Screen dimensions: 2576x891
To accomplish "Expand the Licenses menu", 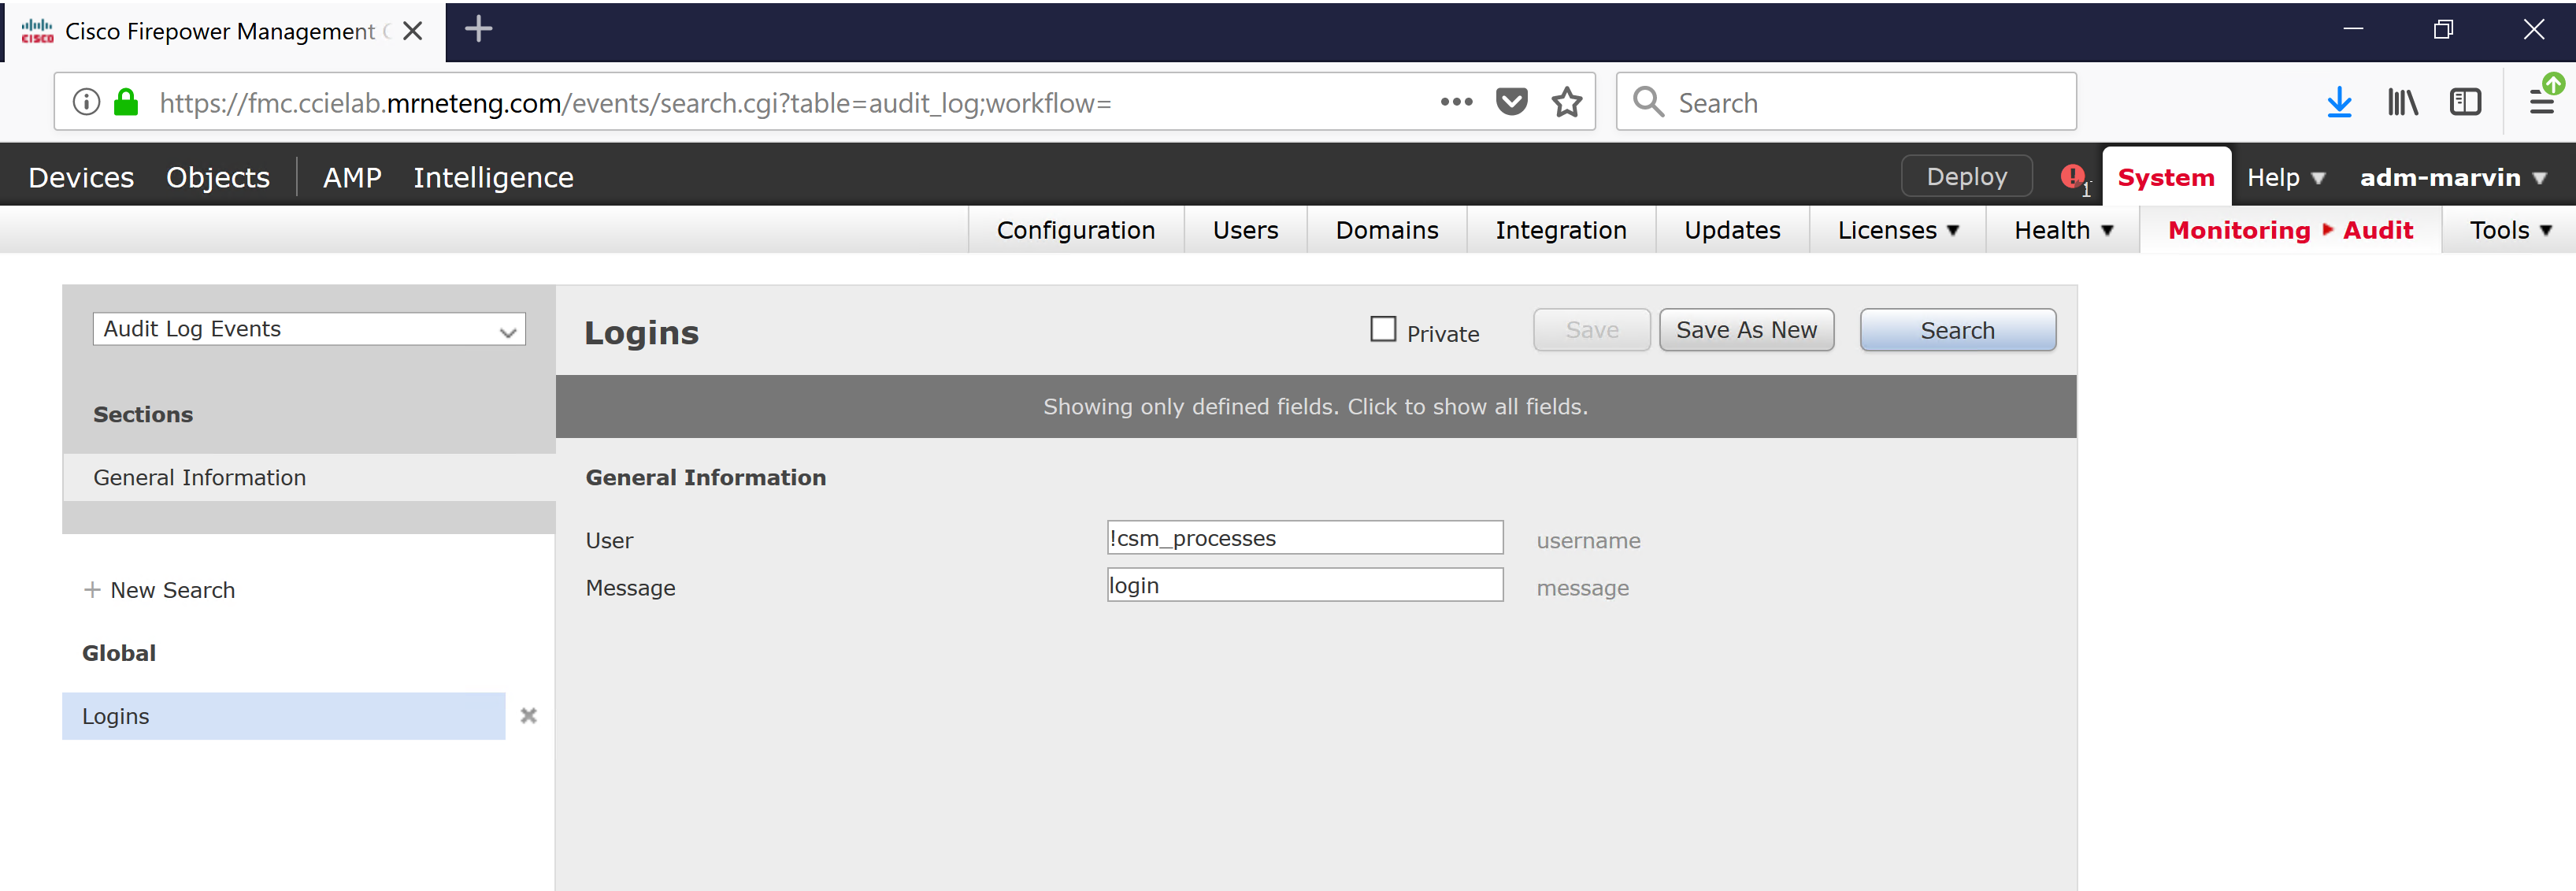I will click(1898, 230).
